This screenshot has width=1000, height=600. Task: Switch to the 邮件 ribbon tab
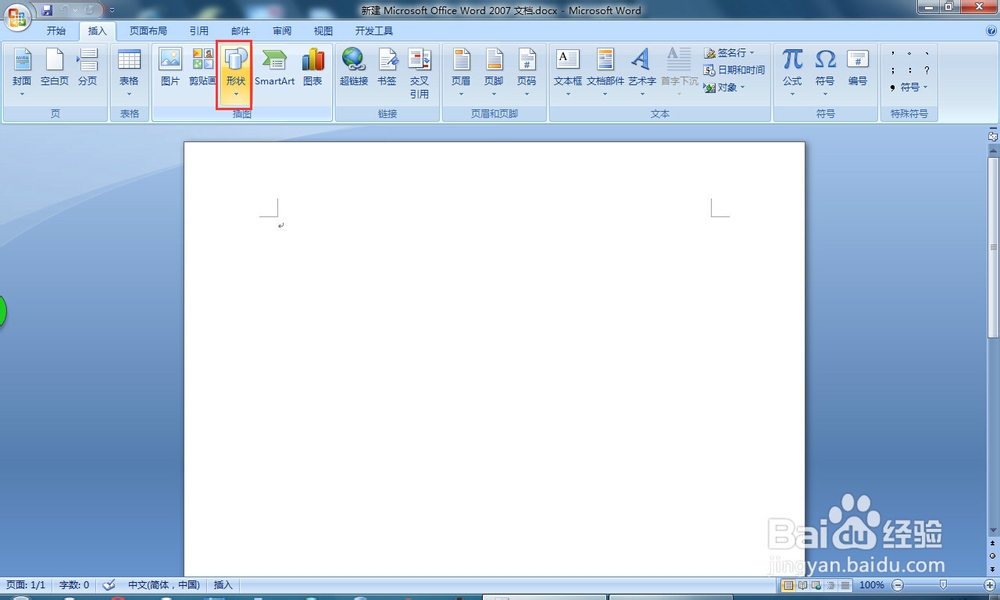(x=240, y=30)
